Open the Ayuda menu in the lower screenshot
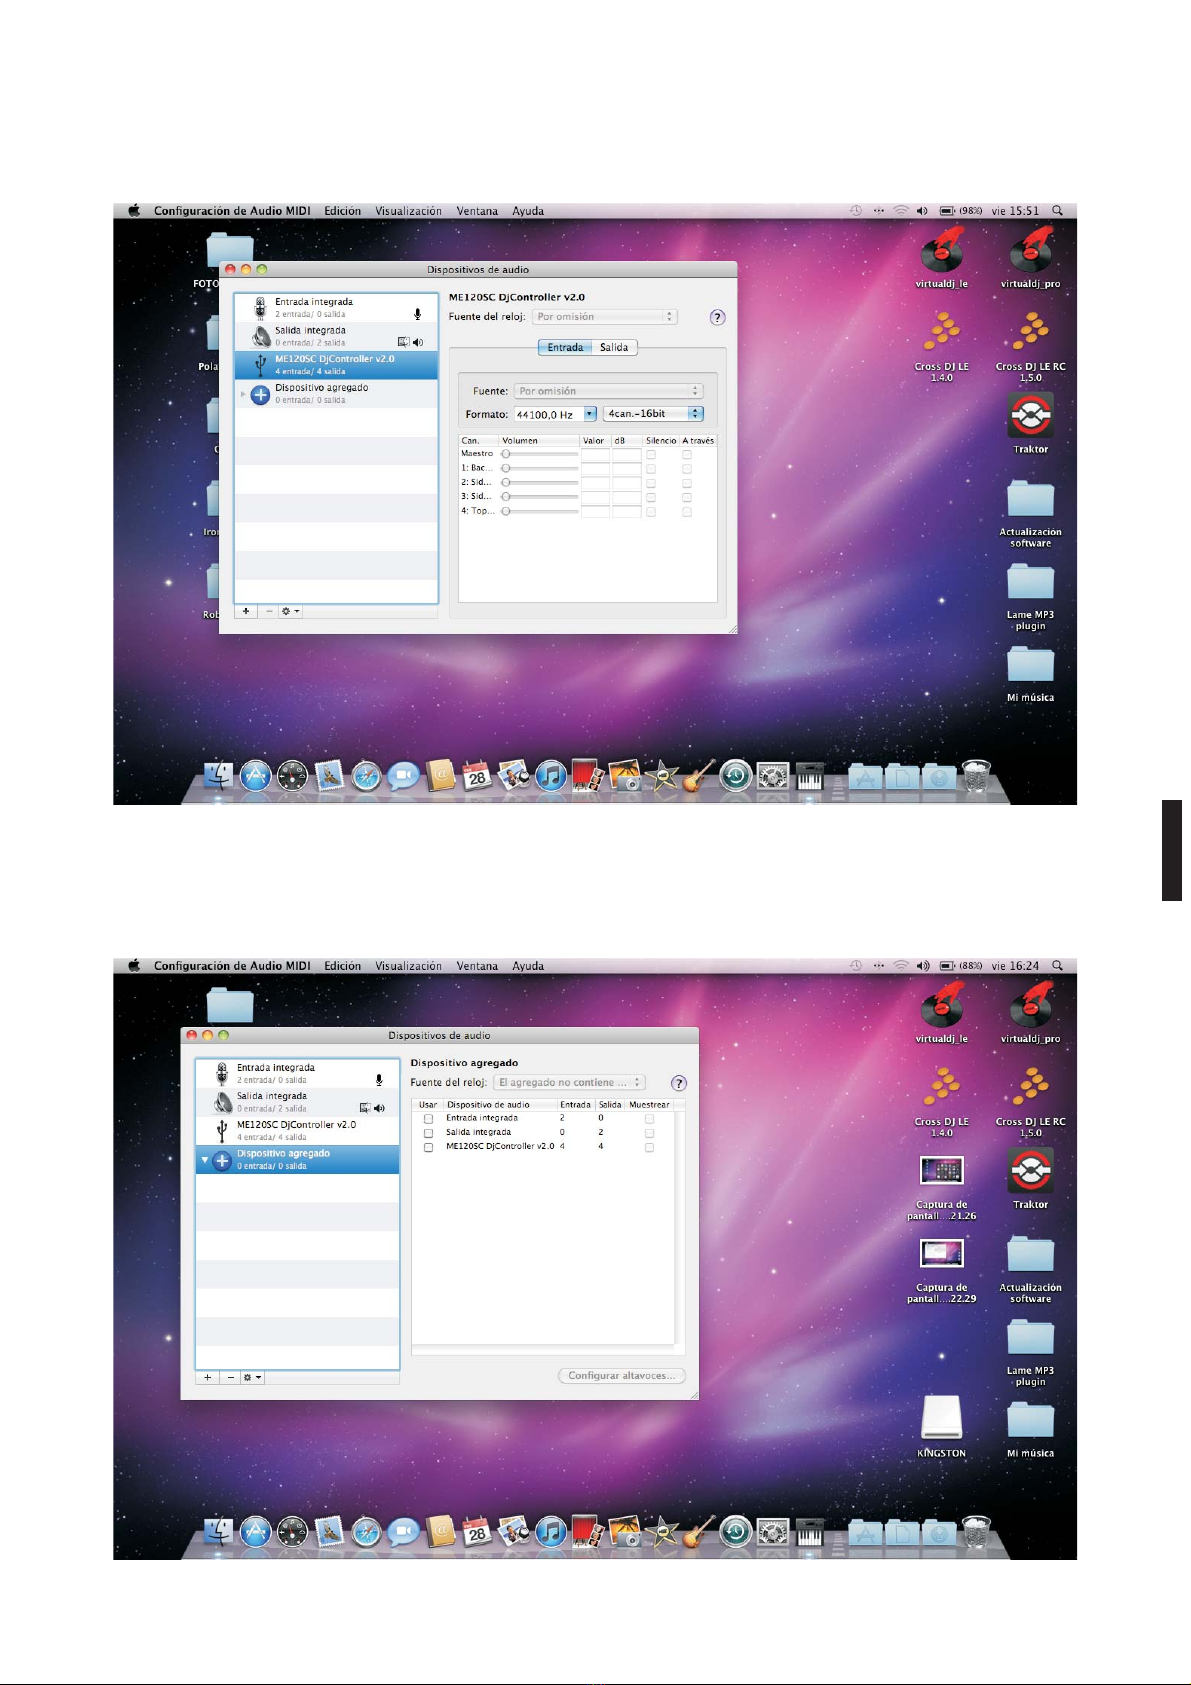The image size is (1191, 1685). pos(528,966)
